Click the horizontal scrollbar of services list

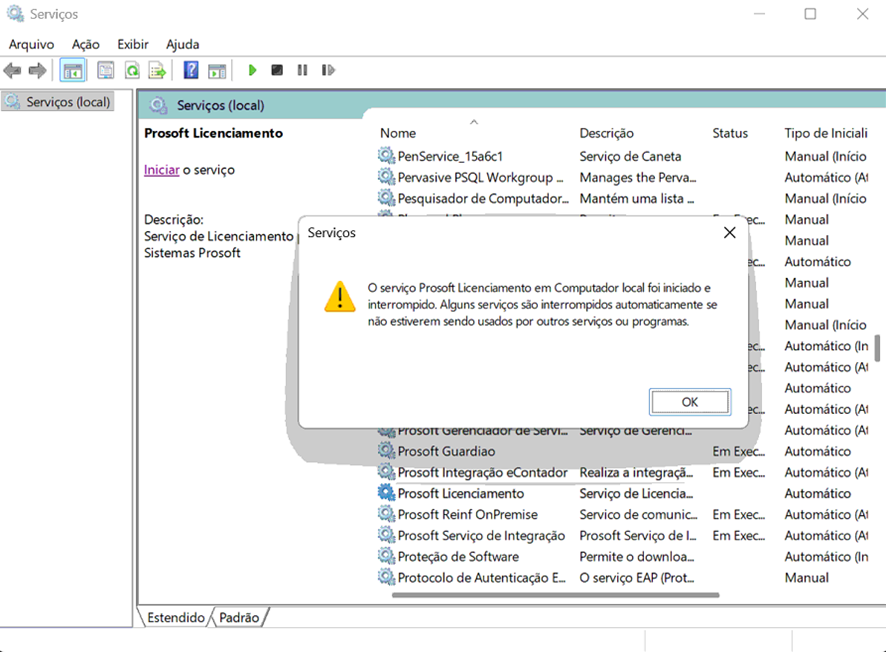pos(555,594)
